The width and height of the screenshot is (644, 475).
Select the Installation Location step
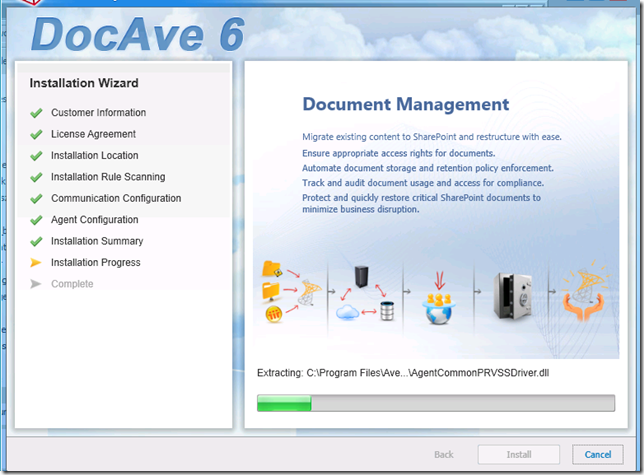94,155
